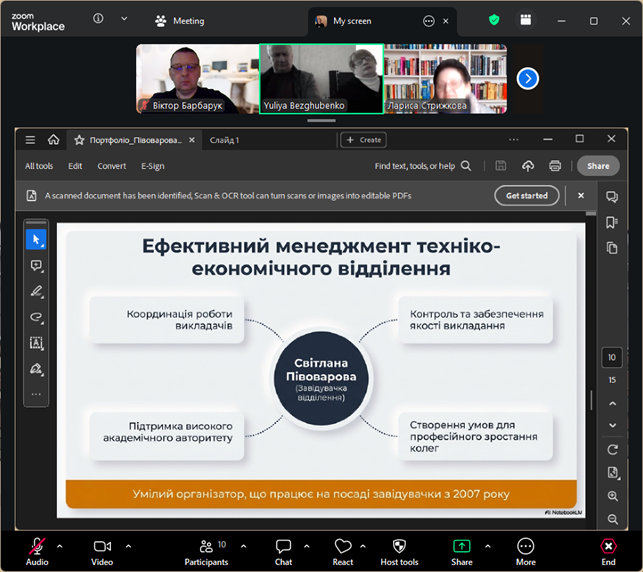Image resolution: width=643 pixels, height=572 pixels.
Task: Choose the Highlight pen tool
Action: [36, 291]
